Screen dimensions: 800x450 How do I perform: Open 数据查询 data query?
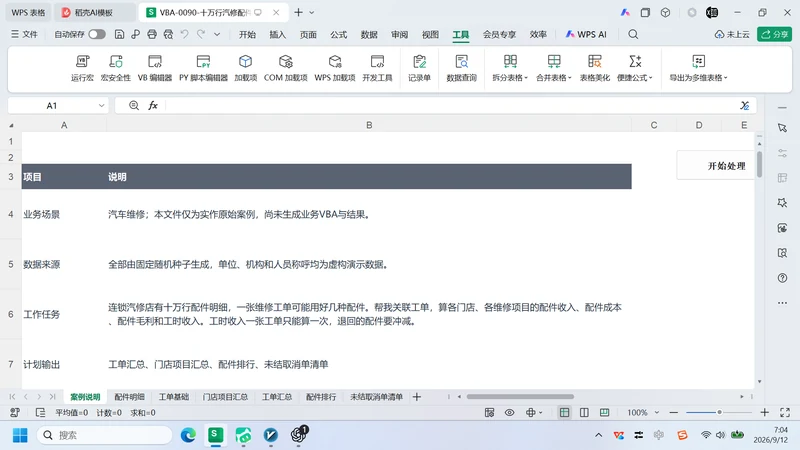pos(461,68)
